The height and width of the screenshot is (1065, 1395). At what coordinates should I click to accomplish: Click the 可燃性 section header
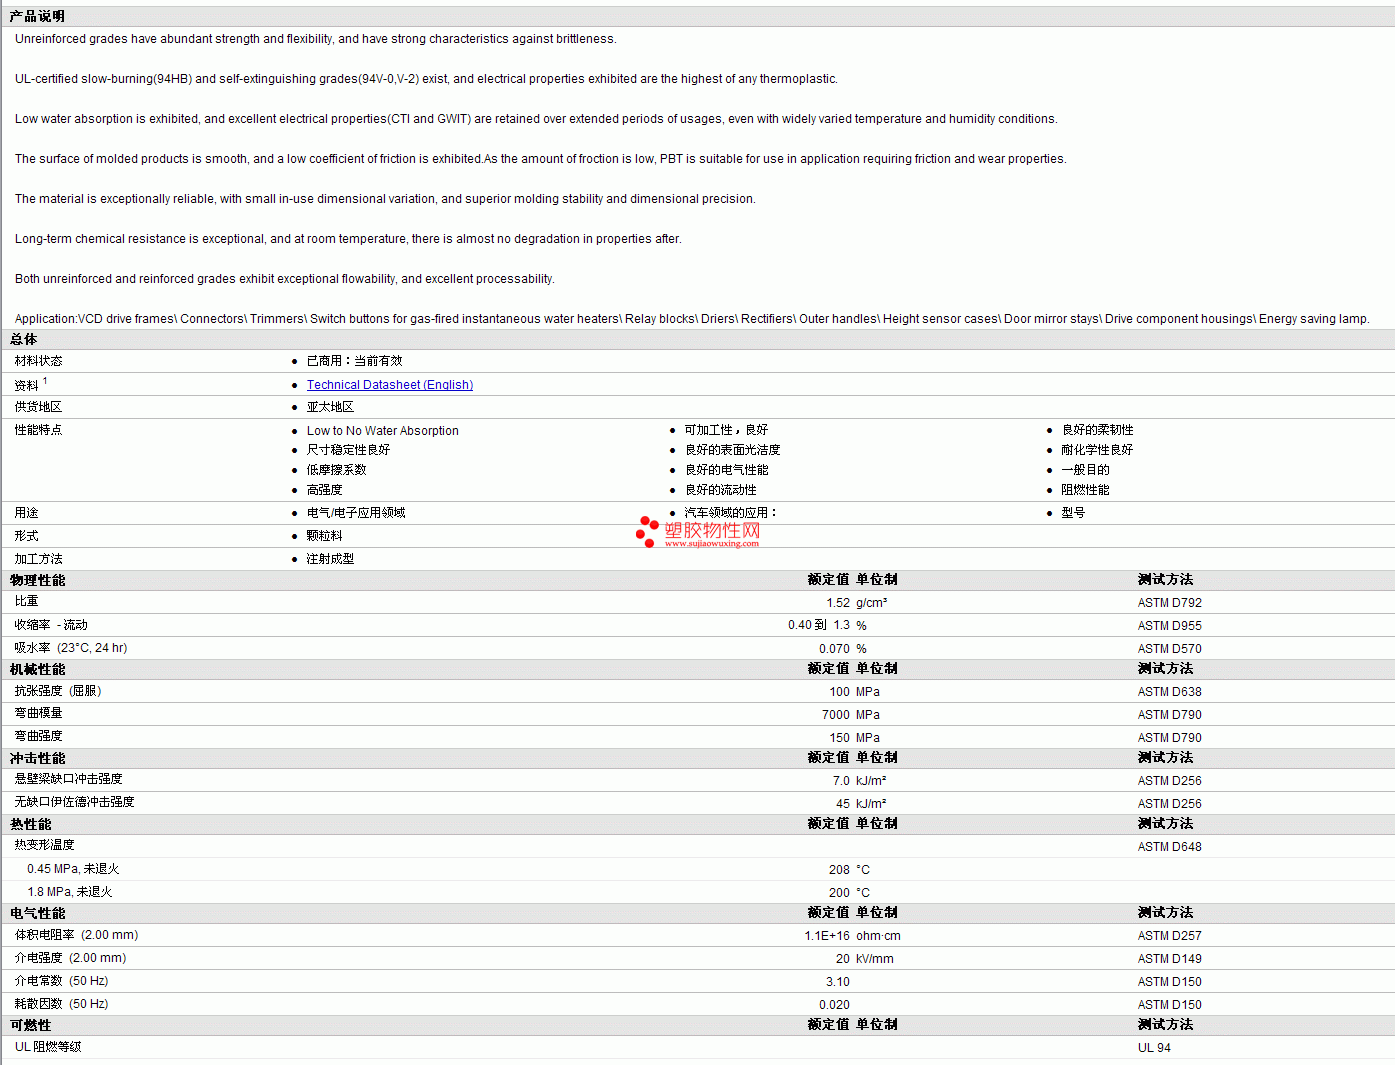pos(30,1025)
